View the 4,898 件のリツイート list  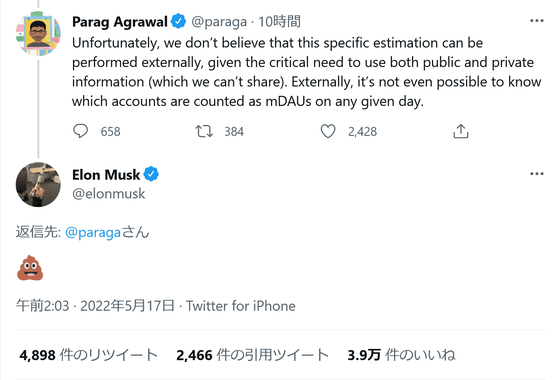[89, 355]
